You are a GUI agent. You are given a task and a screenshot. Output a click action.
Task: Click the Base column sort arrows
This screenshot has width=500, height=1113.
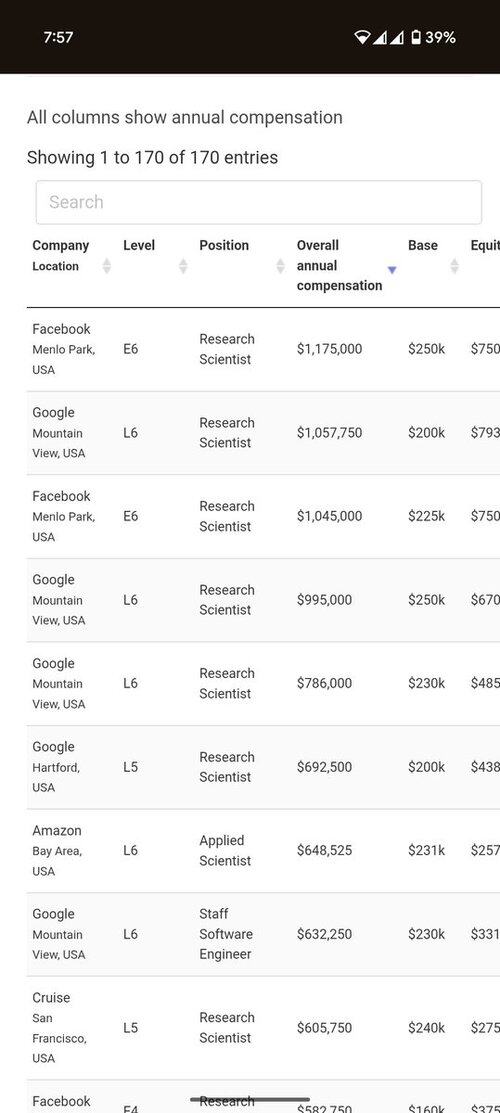(455, 266)
